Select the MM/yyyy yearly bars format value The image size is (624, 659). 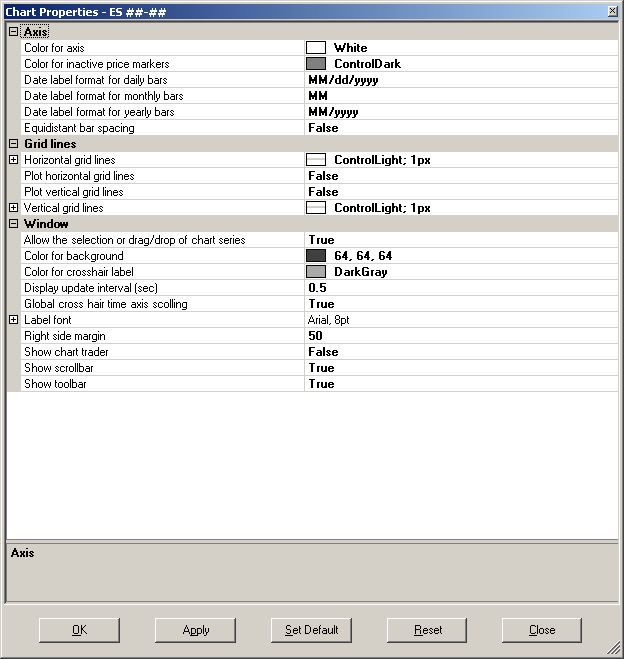click(333, 112)
